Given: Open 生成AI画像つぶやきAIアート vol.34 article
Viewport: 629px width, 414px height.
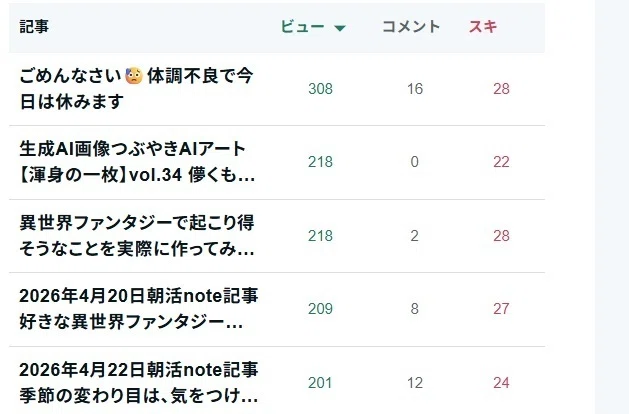Looking at the screenshot, I should (x=137, y=162).
